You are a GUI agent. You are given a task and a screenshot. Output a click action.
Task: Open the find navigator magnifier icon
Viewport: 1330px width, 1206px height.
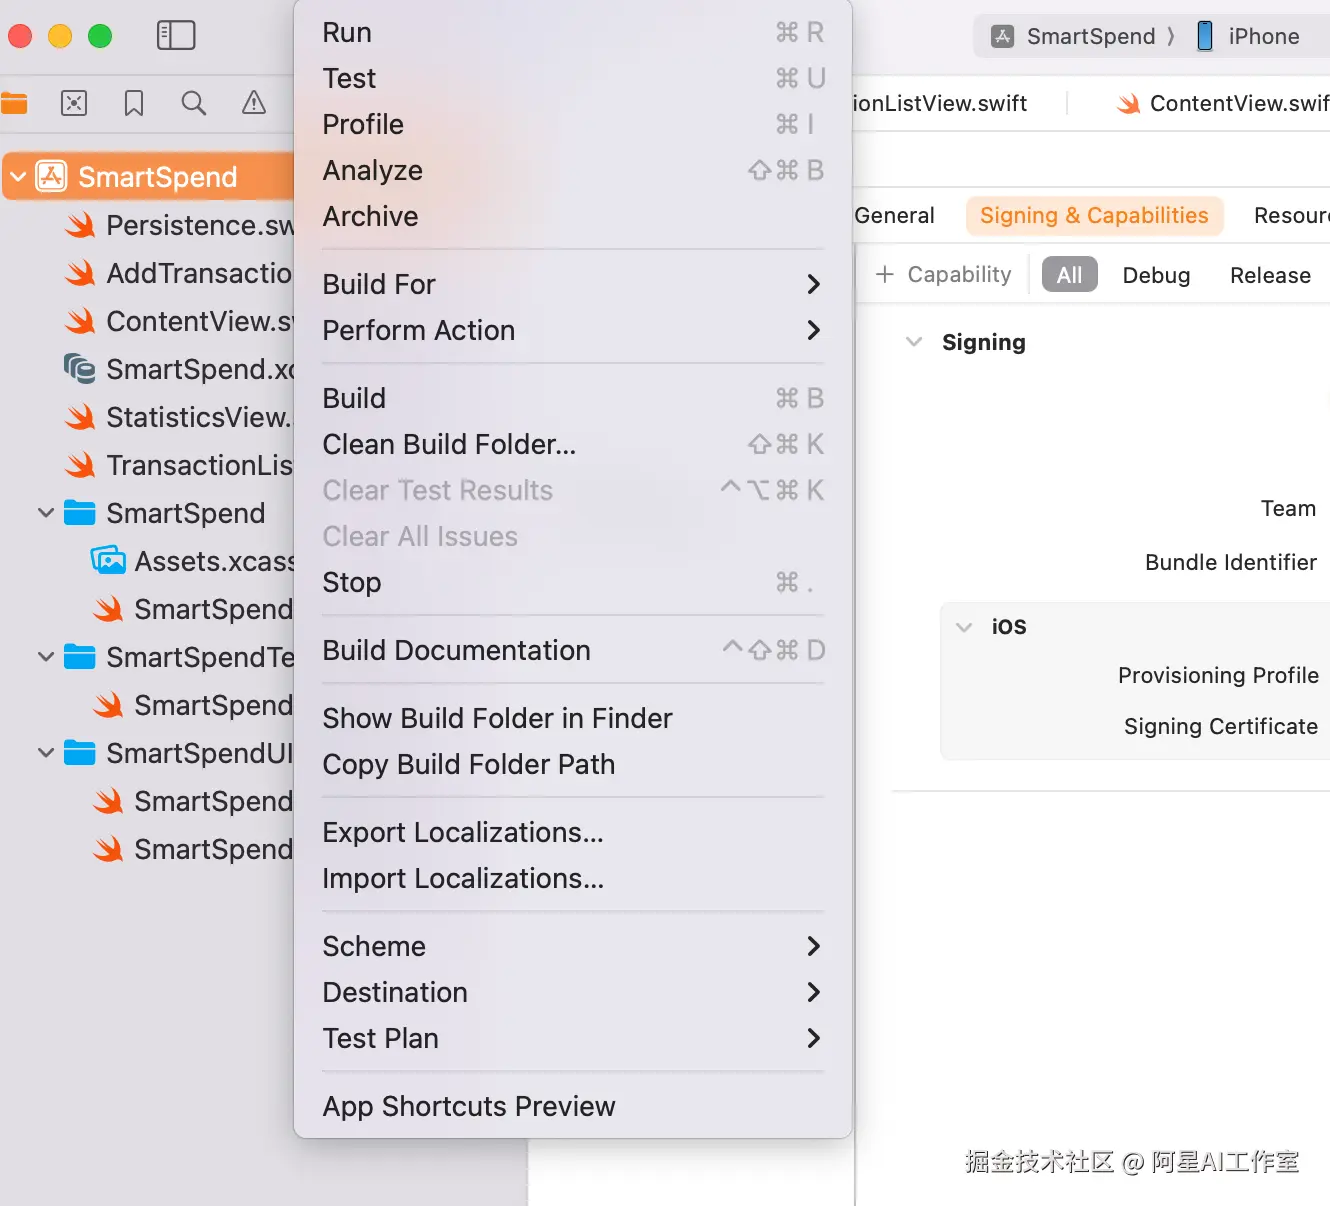(194, 103)
